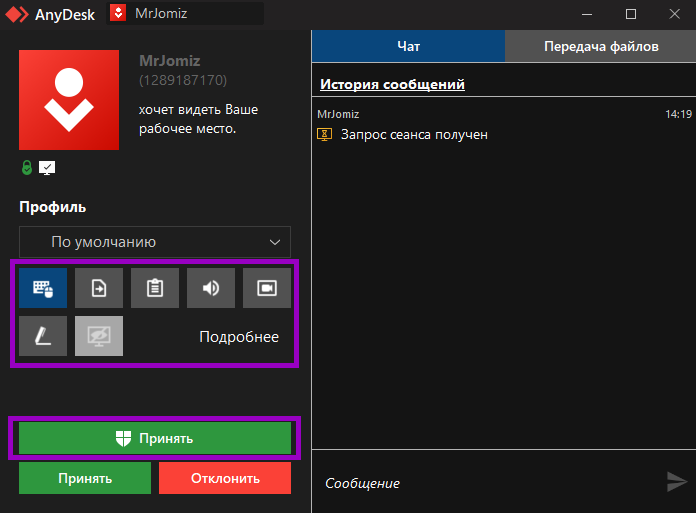Toggle file transfer permission icon
Screen dimensions: 696x513
coord(99,288)
